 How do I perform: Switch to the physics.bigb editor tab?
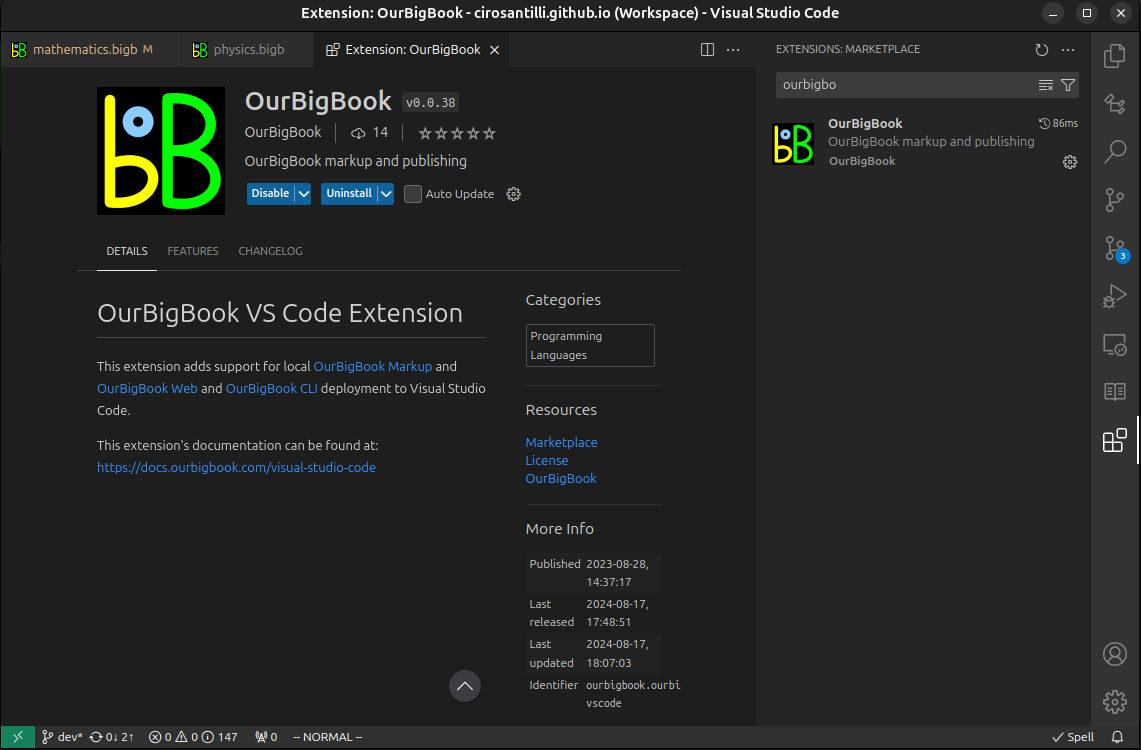tap(248, 49)
